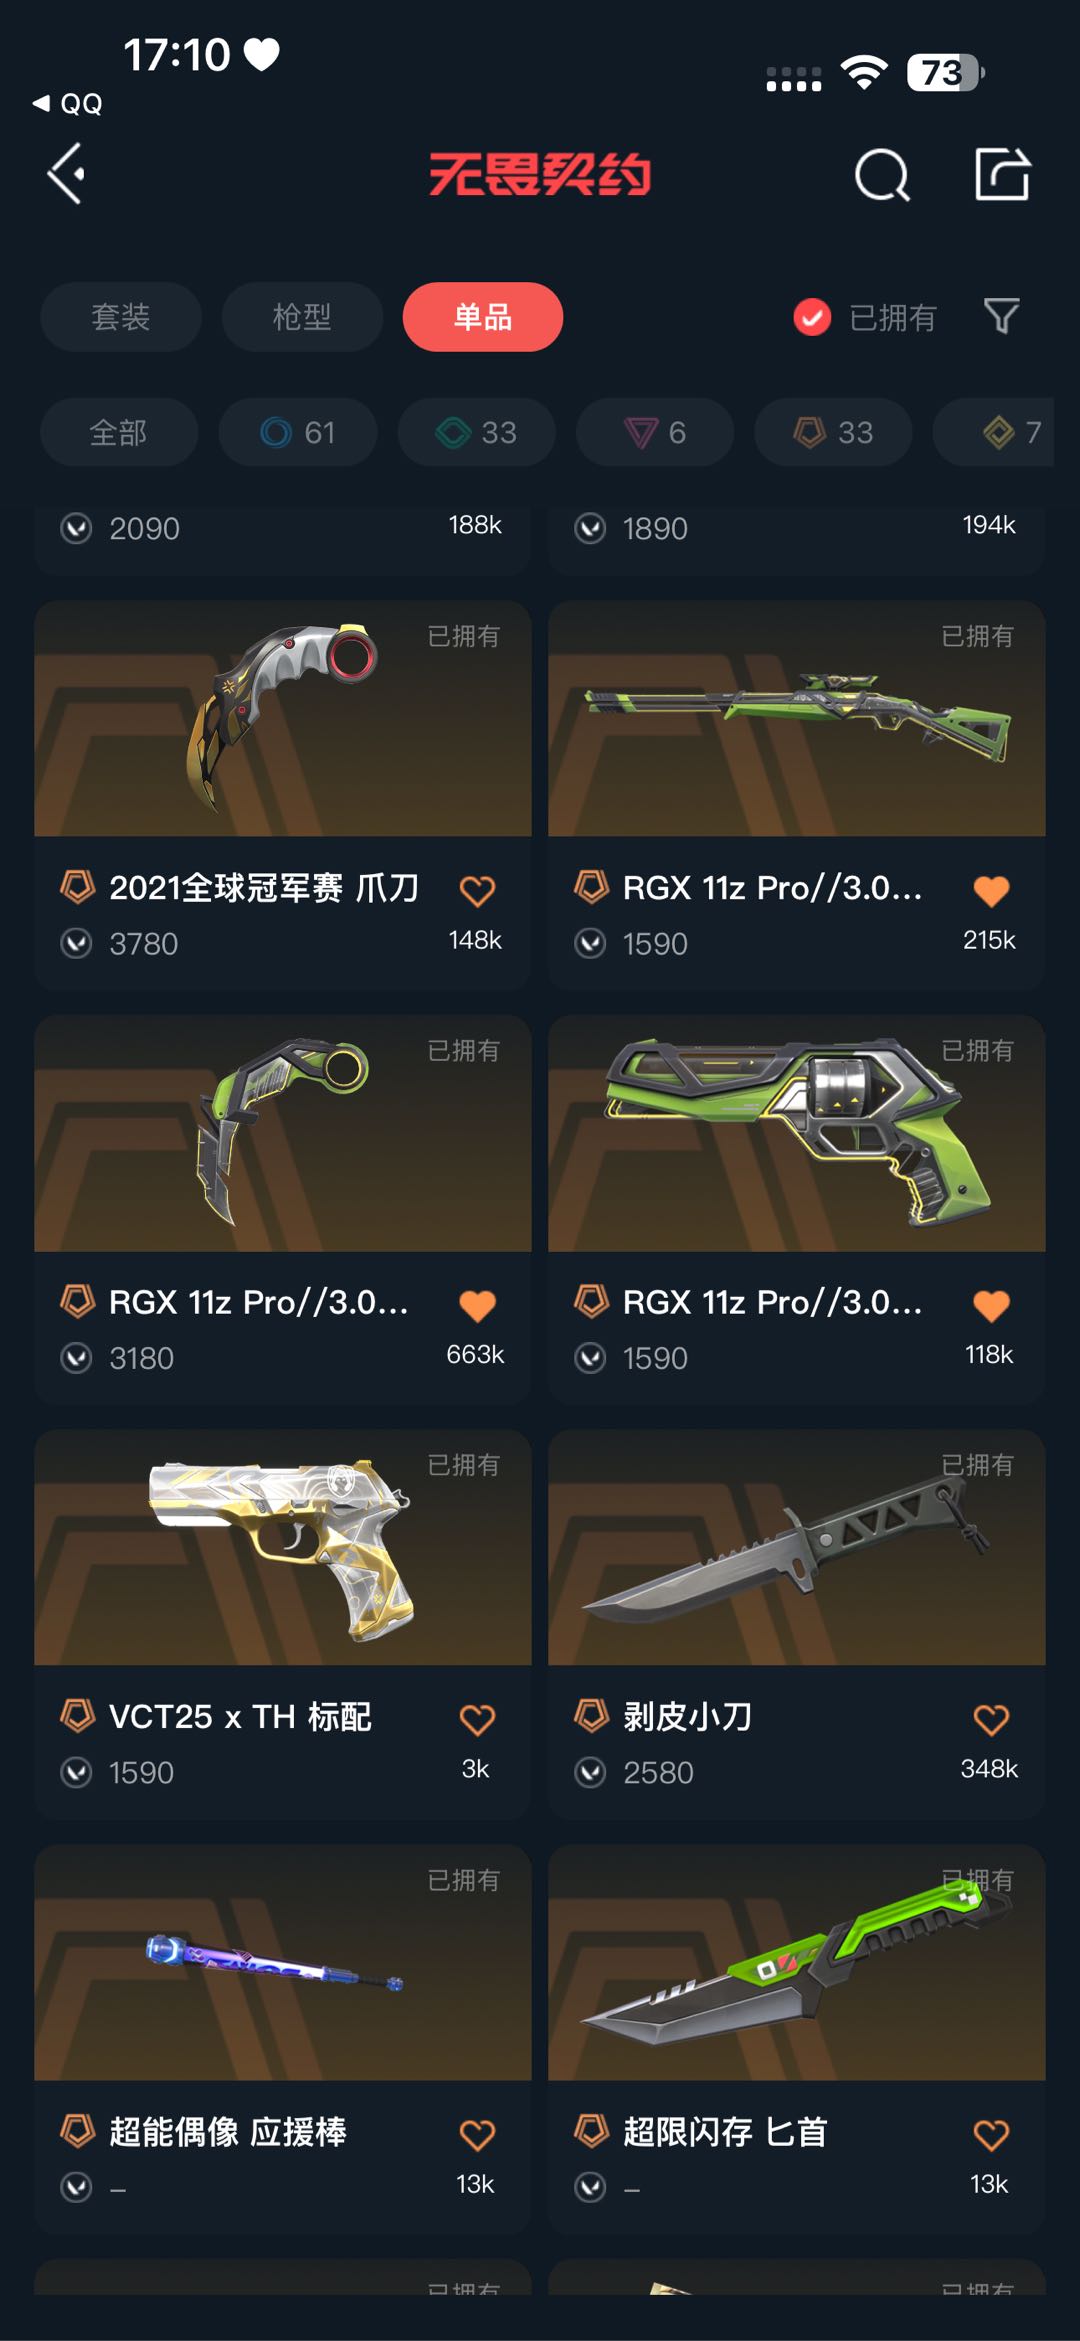
Task: Unfavorite the RGX 11z Pro 663k heart
Action: pos(477,1305)
